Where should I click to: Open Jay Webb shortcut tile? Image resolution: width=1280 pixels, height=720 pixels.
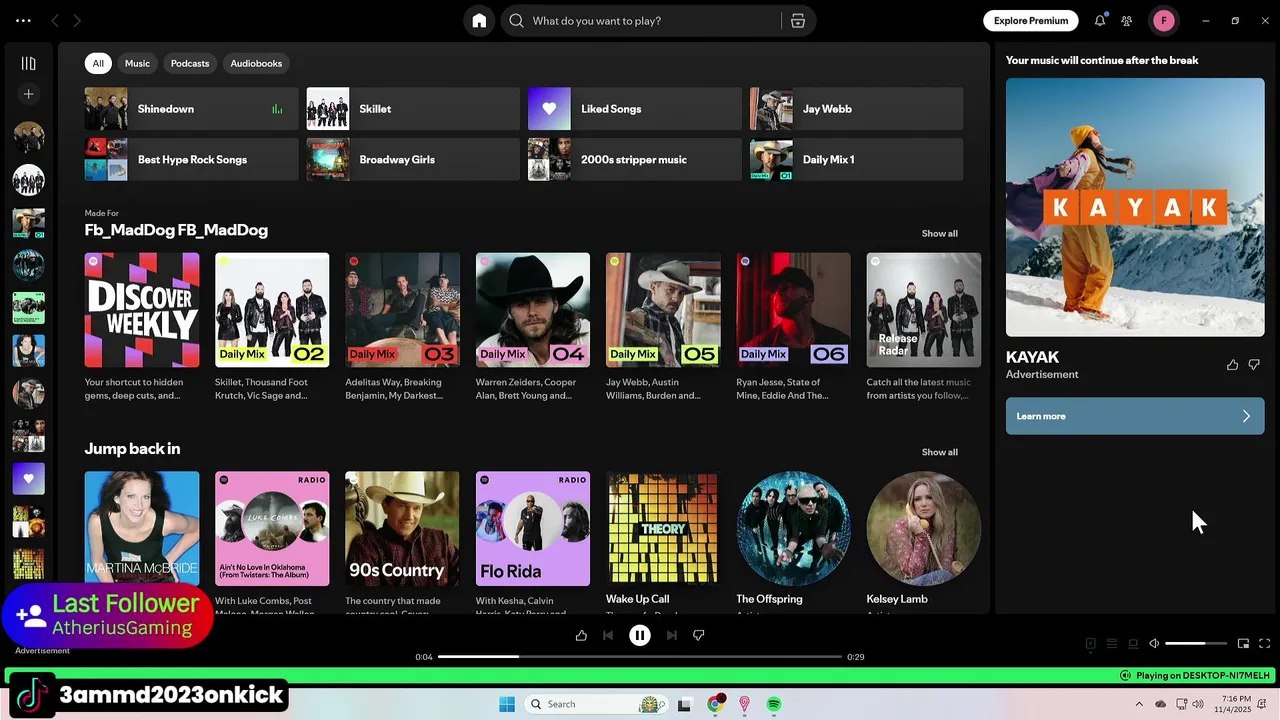(856, 109)
